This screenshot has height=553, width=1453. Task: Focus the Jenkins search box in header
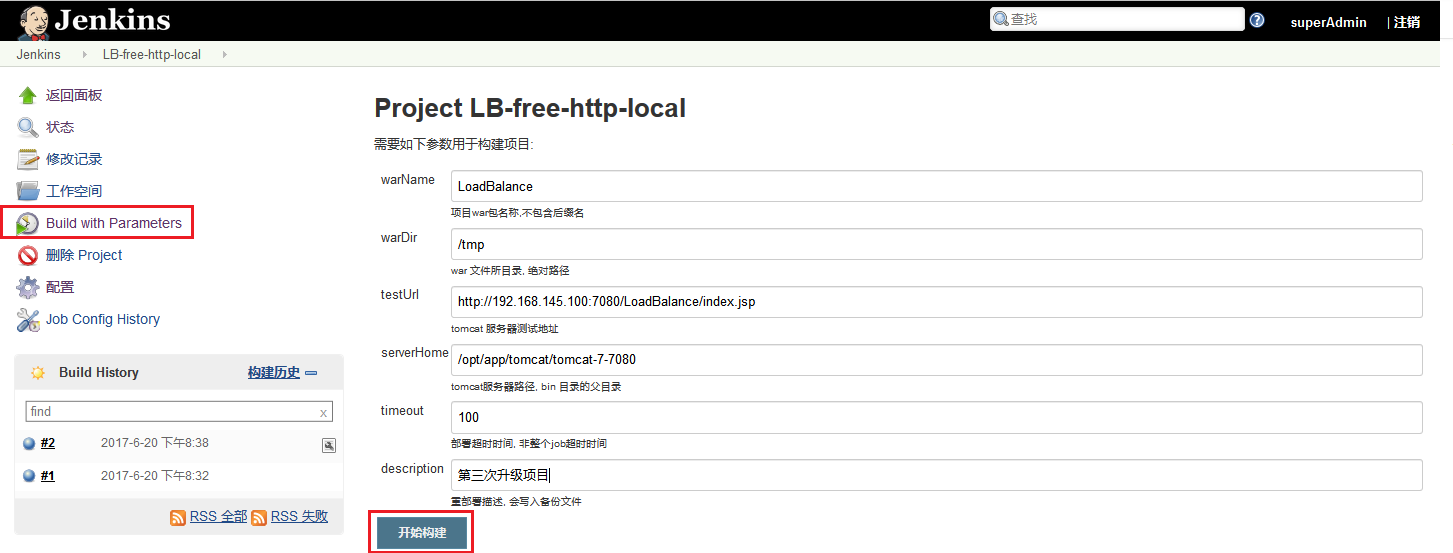point(1118,19)
